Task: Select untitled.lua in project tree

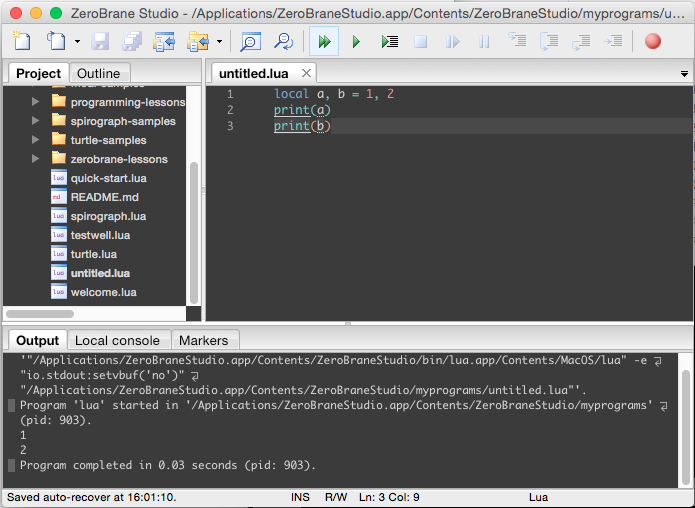Action: (101, 274)
